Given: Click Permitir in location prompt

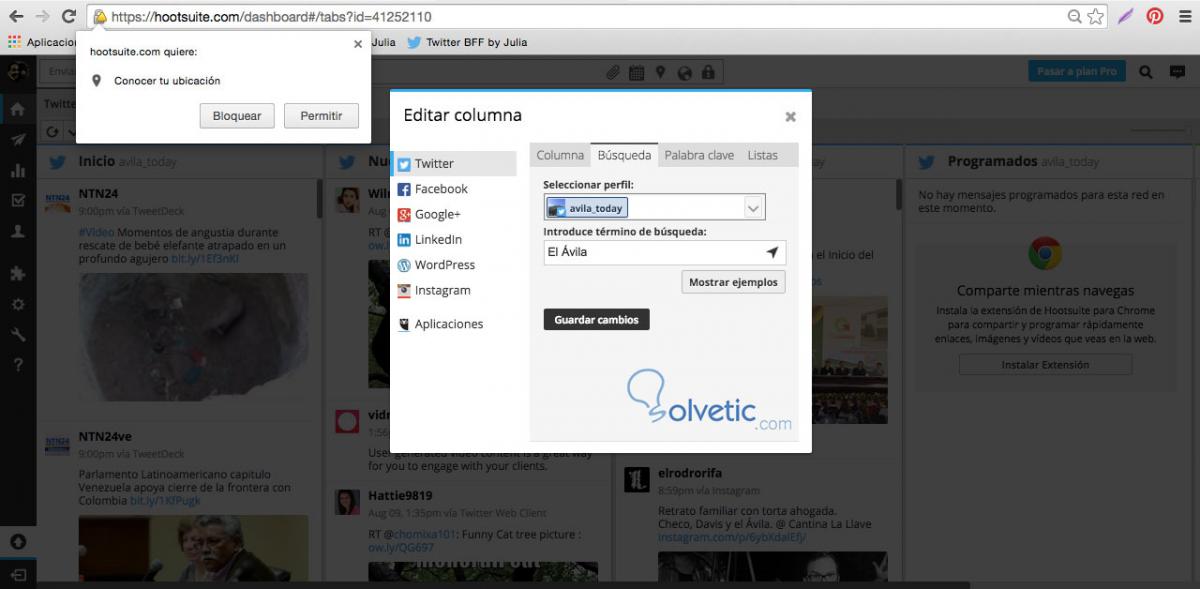Looking at the screenshot, I should click(321, 116).
